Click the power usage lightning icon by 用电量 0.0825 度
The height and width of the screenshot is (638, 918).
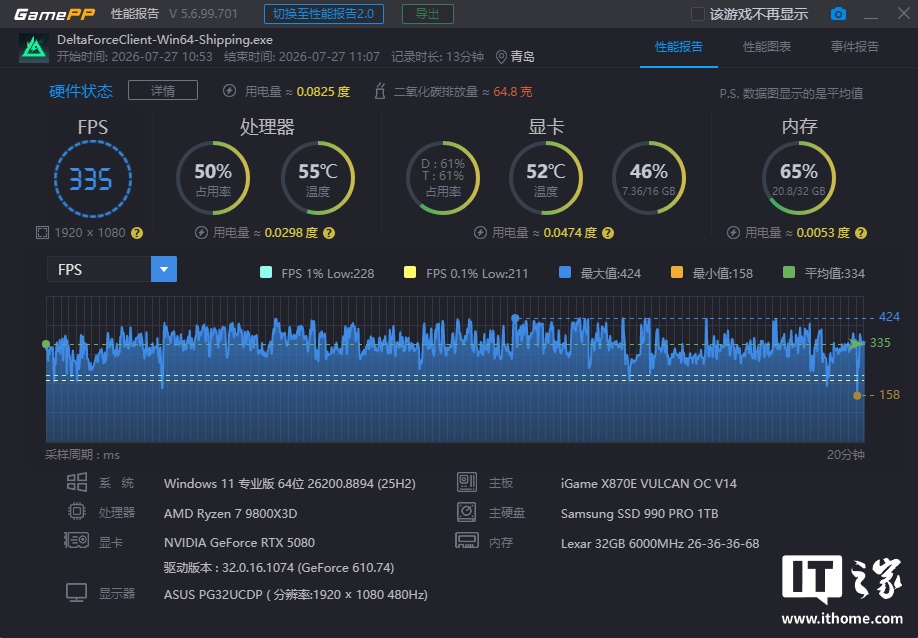[230, 91]
